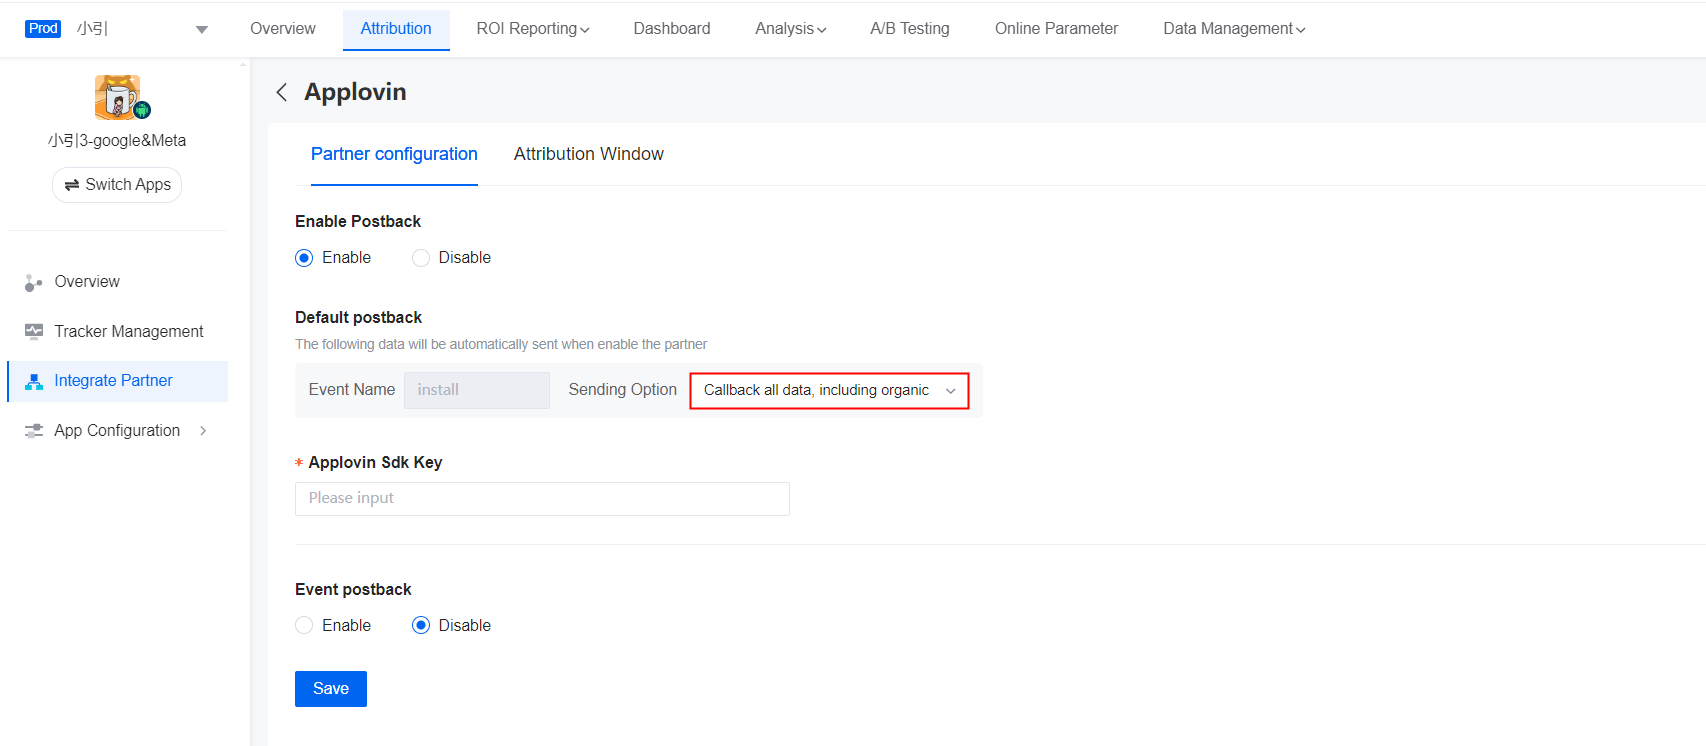This screenshot has width=1706, height=746.
Task: Click the Switch Apps button
Action: [117, 185]
